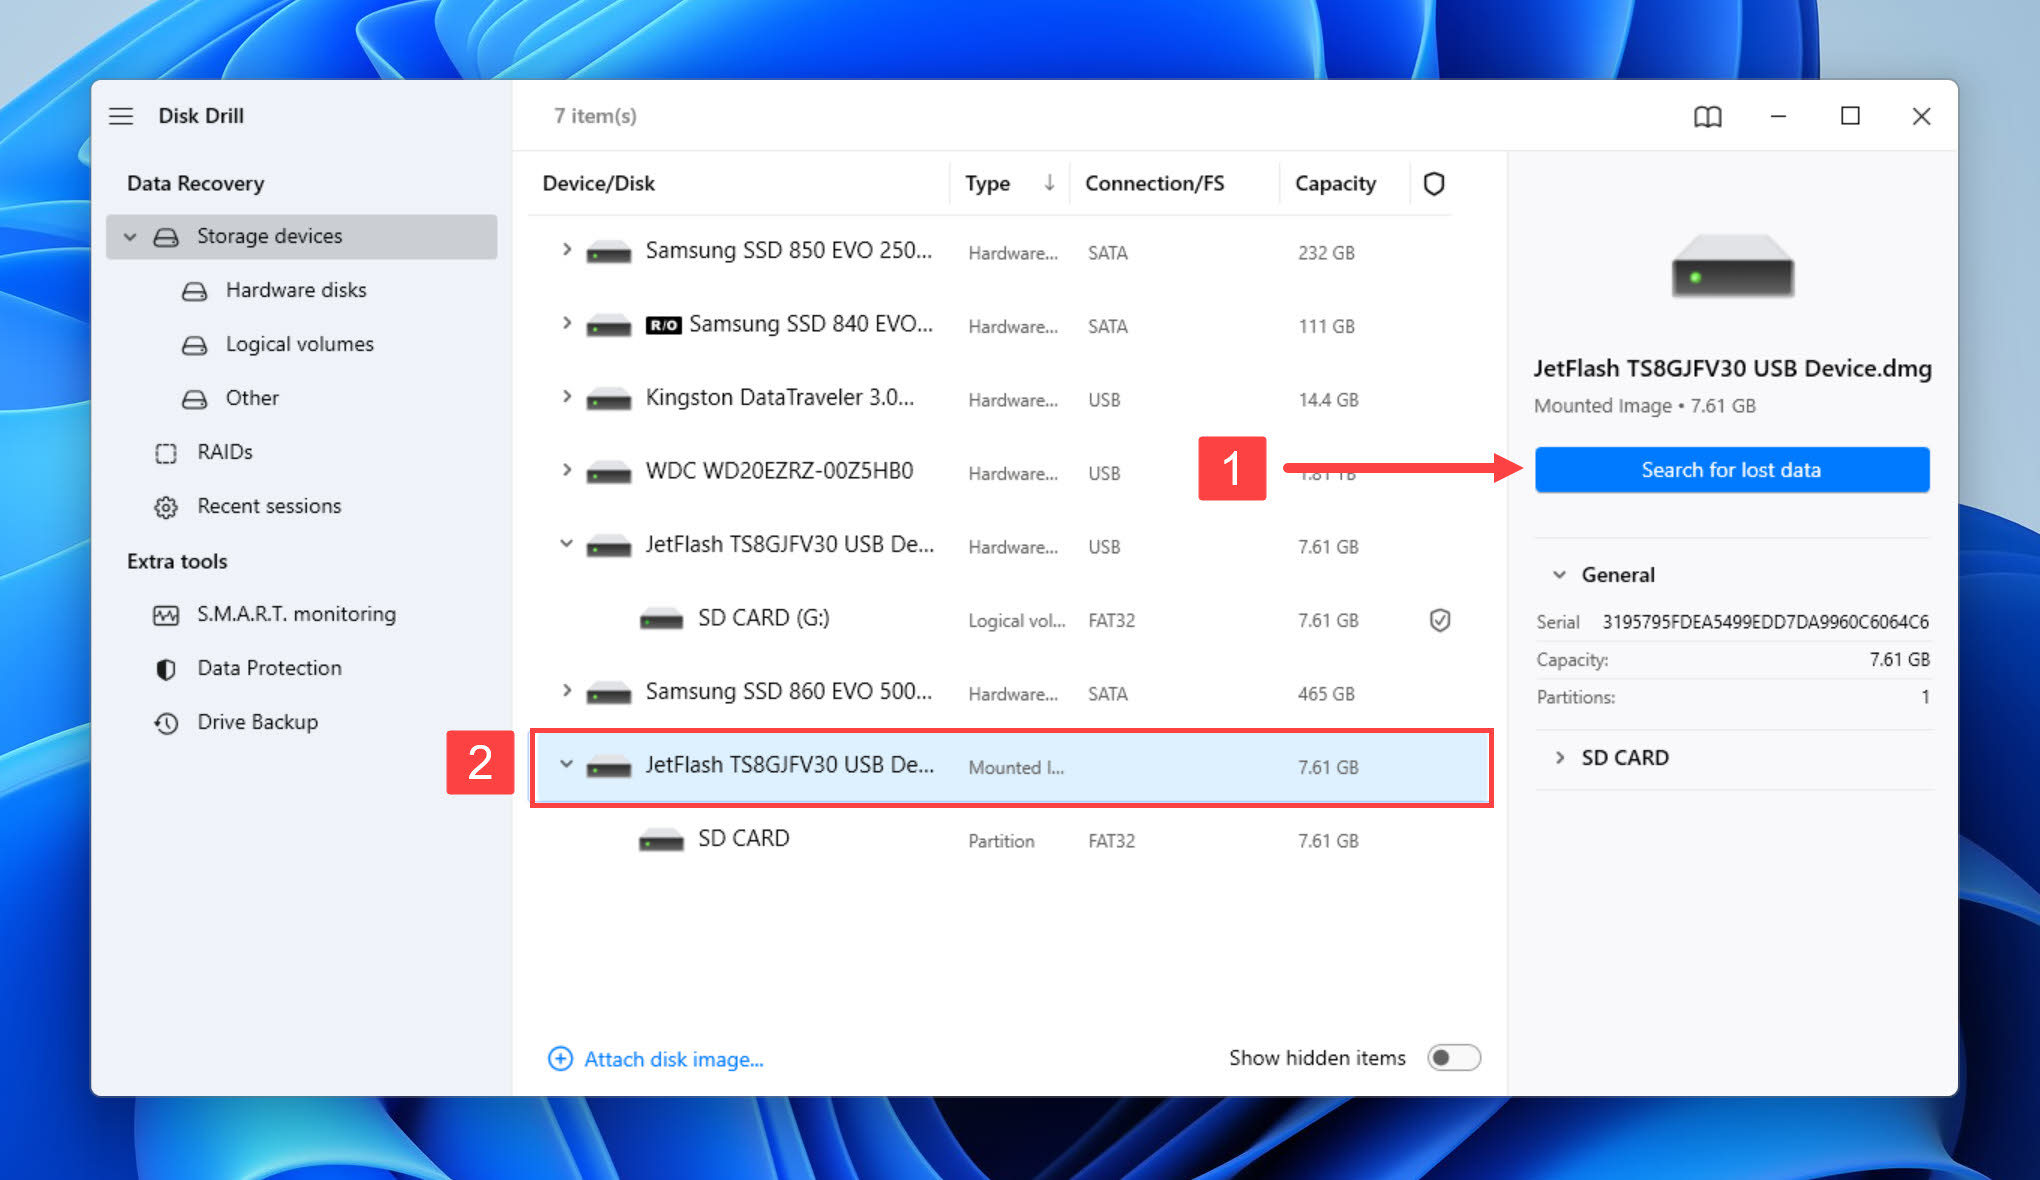Open S.M.A.R.T. monitoring tool

click(x=296, y=614)
